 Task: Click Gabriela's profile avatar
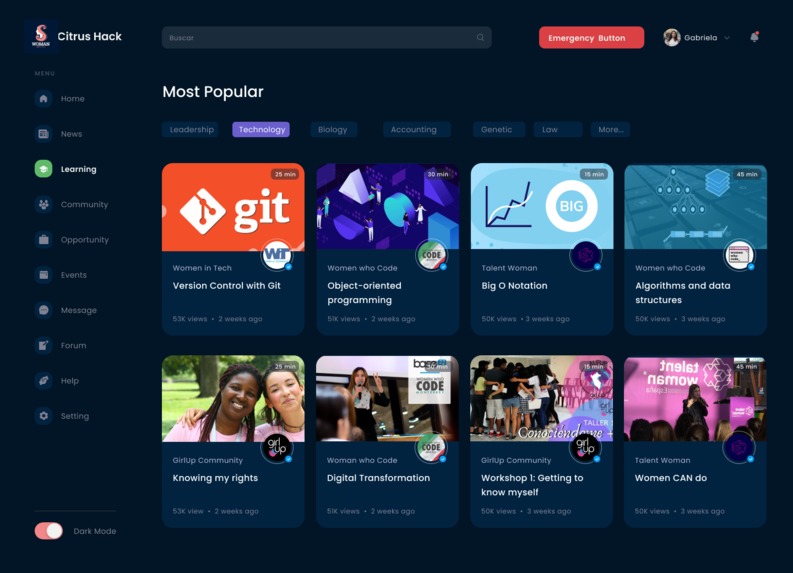tap(672, 37)
